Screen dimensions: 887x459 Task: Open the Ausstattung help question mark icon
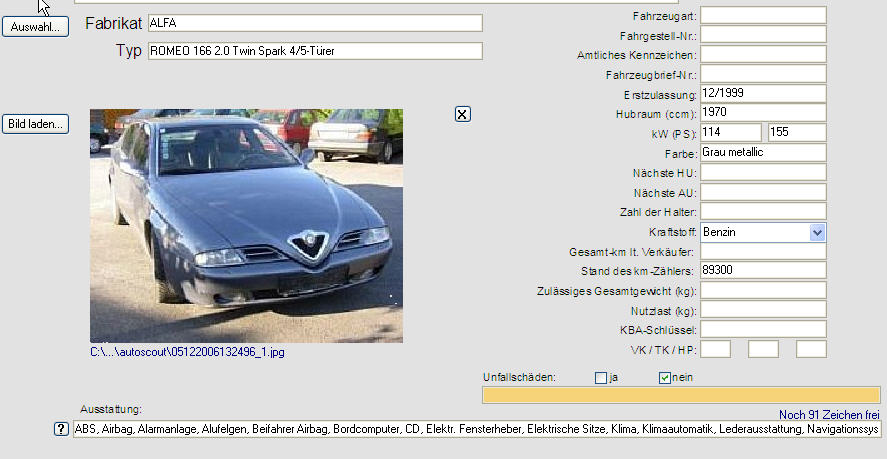61,429
